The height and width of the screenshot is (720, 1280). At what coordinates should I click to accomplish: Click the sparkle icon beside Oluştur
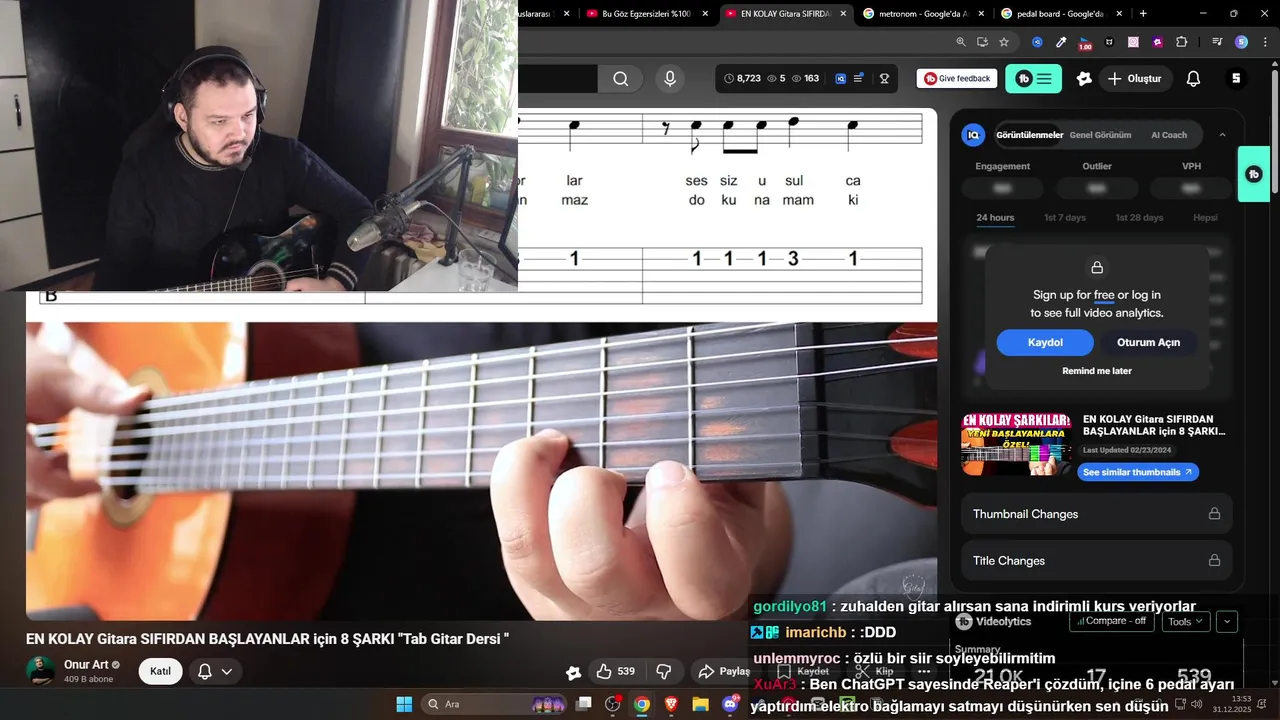pyautogui.click(x=1084, y=79)
